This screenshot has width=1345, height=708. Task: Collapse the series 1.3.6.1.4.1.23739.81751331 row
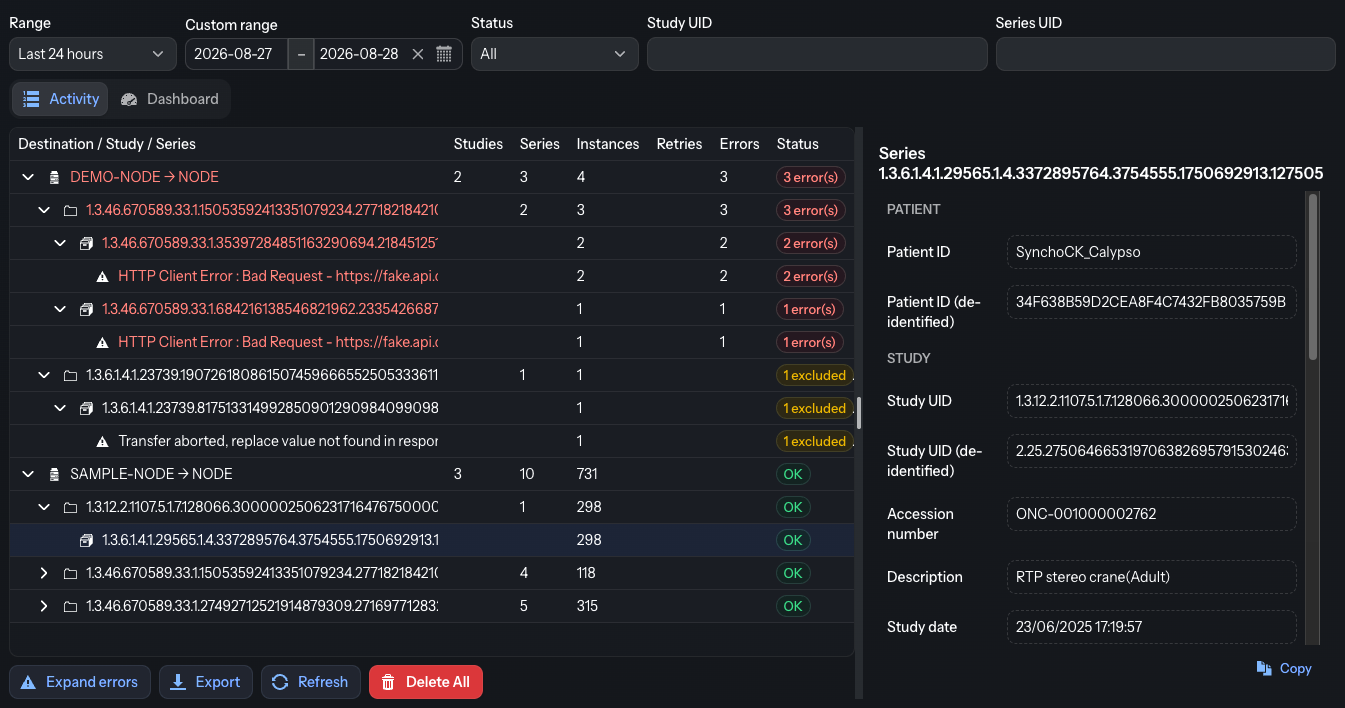[x=60, y=408]
